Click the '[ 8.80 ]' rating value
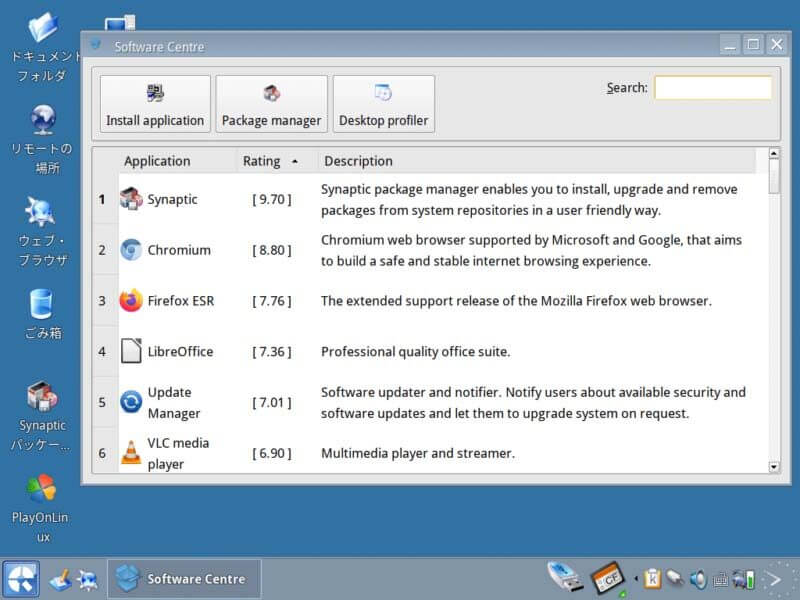Image resolution: width=800 pixels, height=600 pixels. [272, 250]
